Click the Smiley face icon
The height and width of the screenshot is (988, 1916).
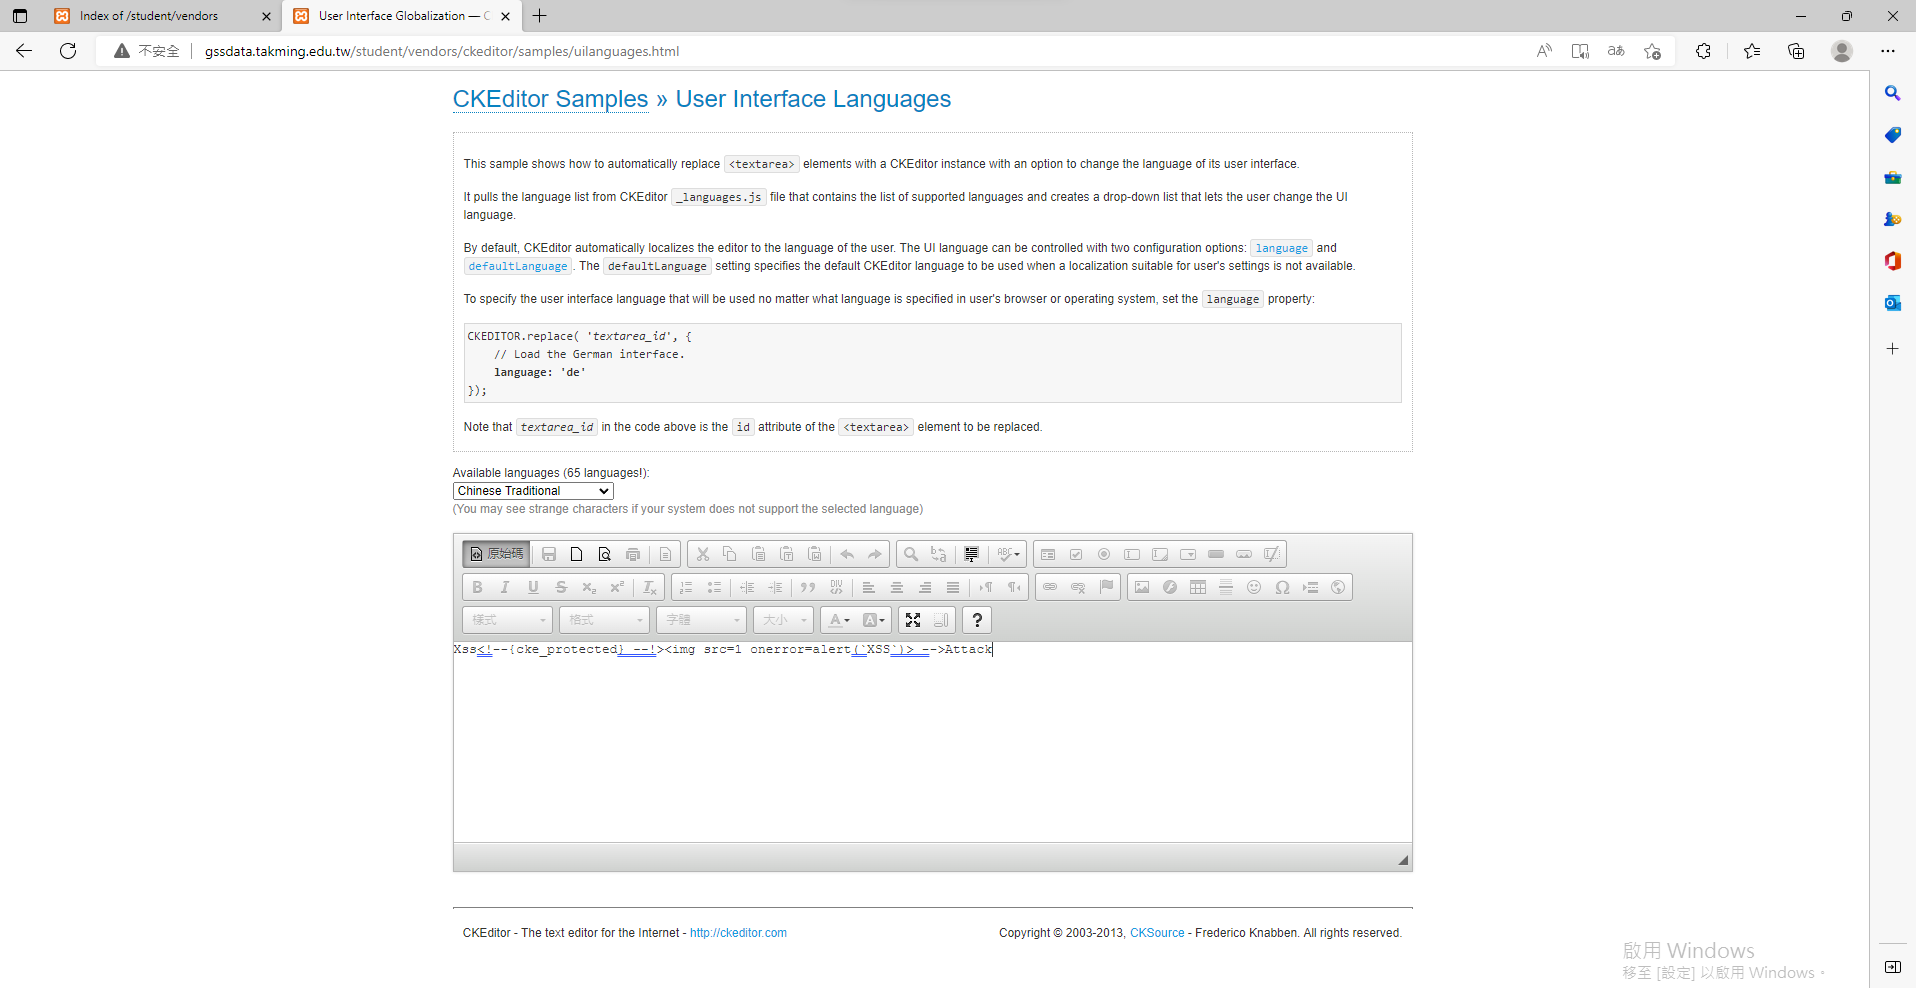1254,587
